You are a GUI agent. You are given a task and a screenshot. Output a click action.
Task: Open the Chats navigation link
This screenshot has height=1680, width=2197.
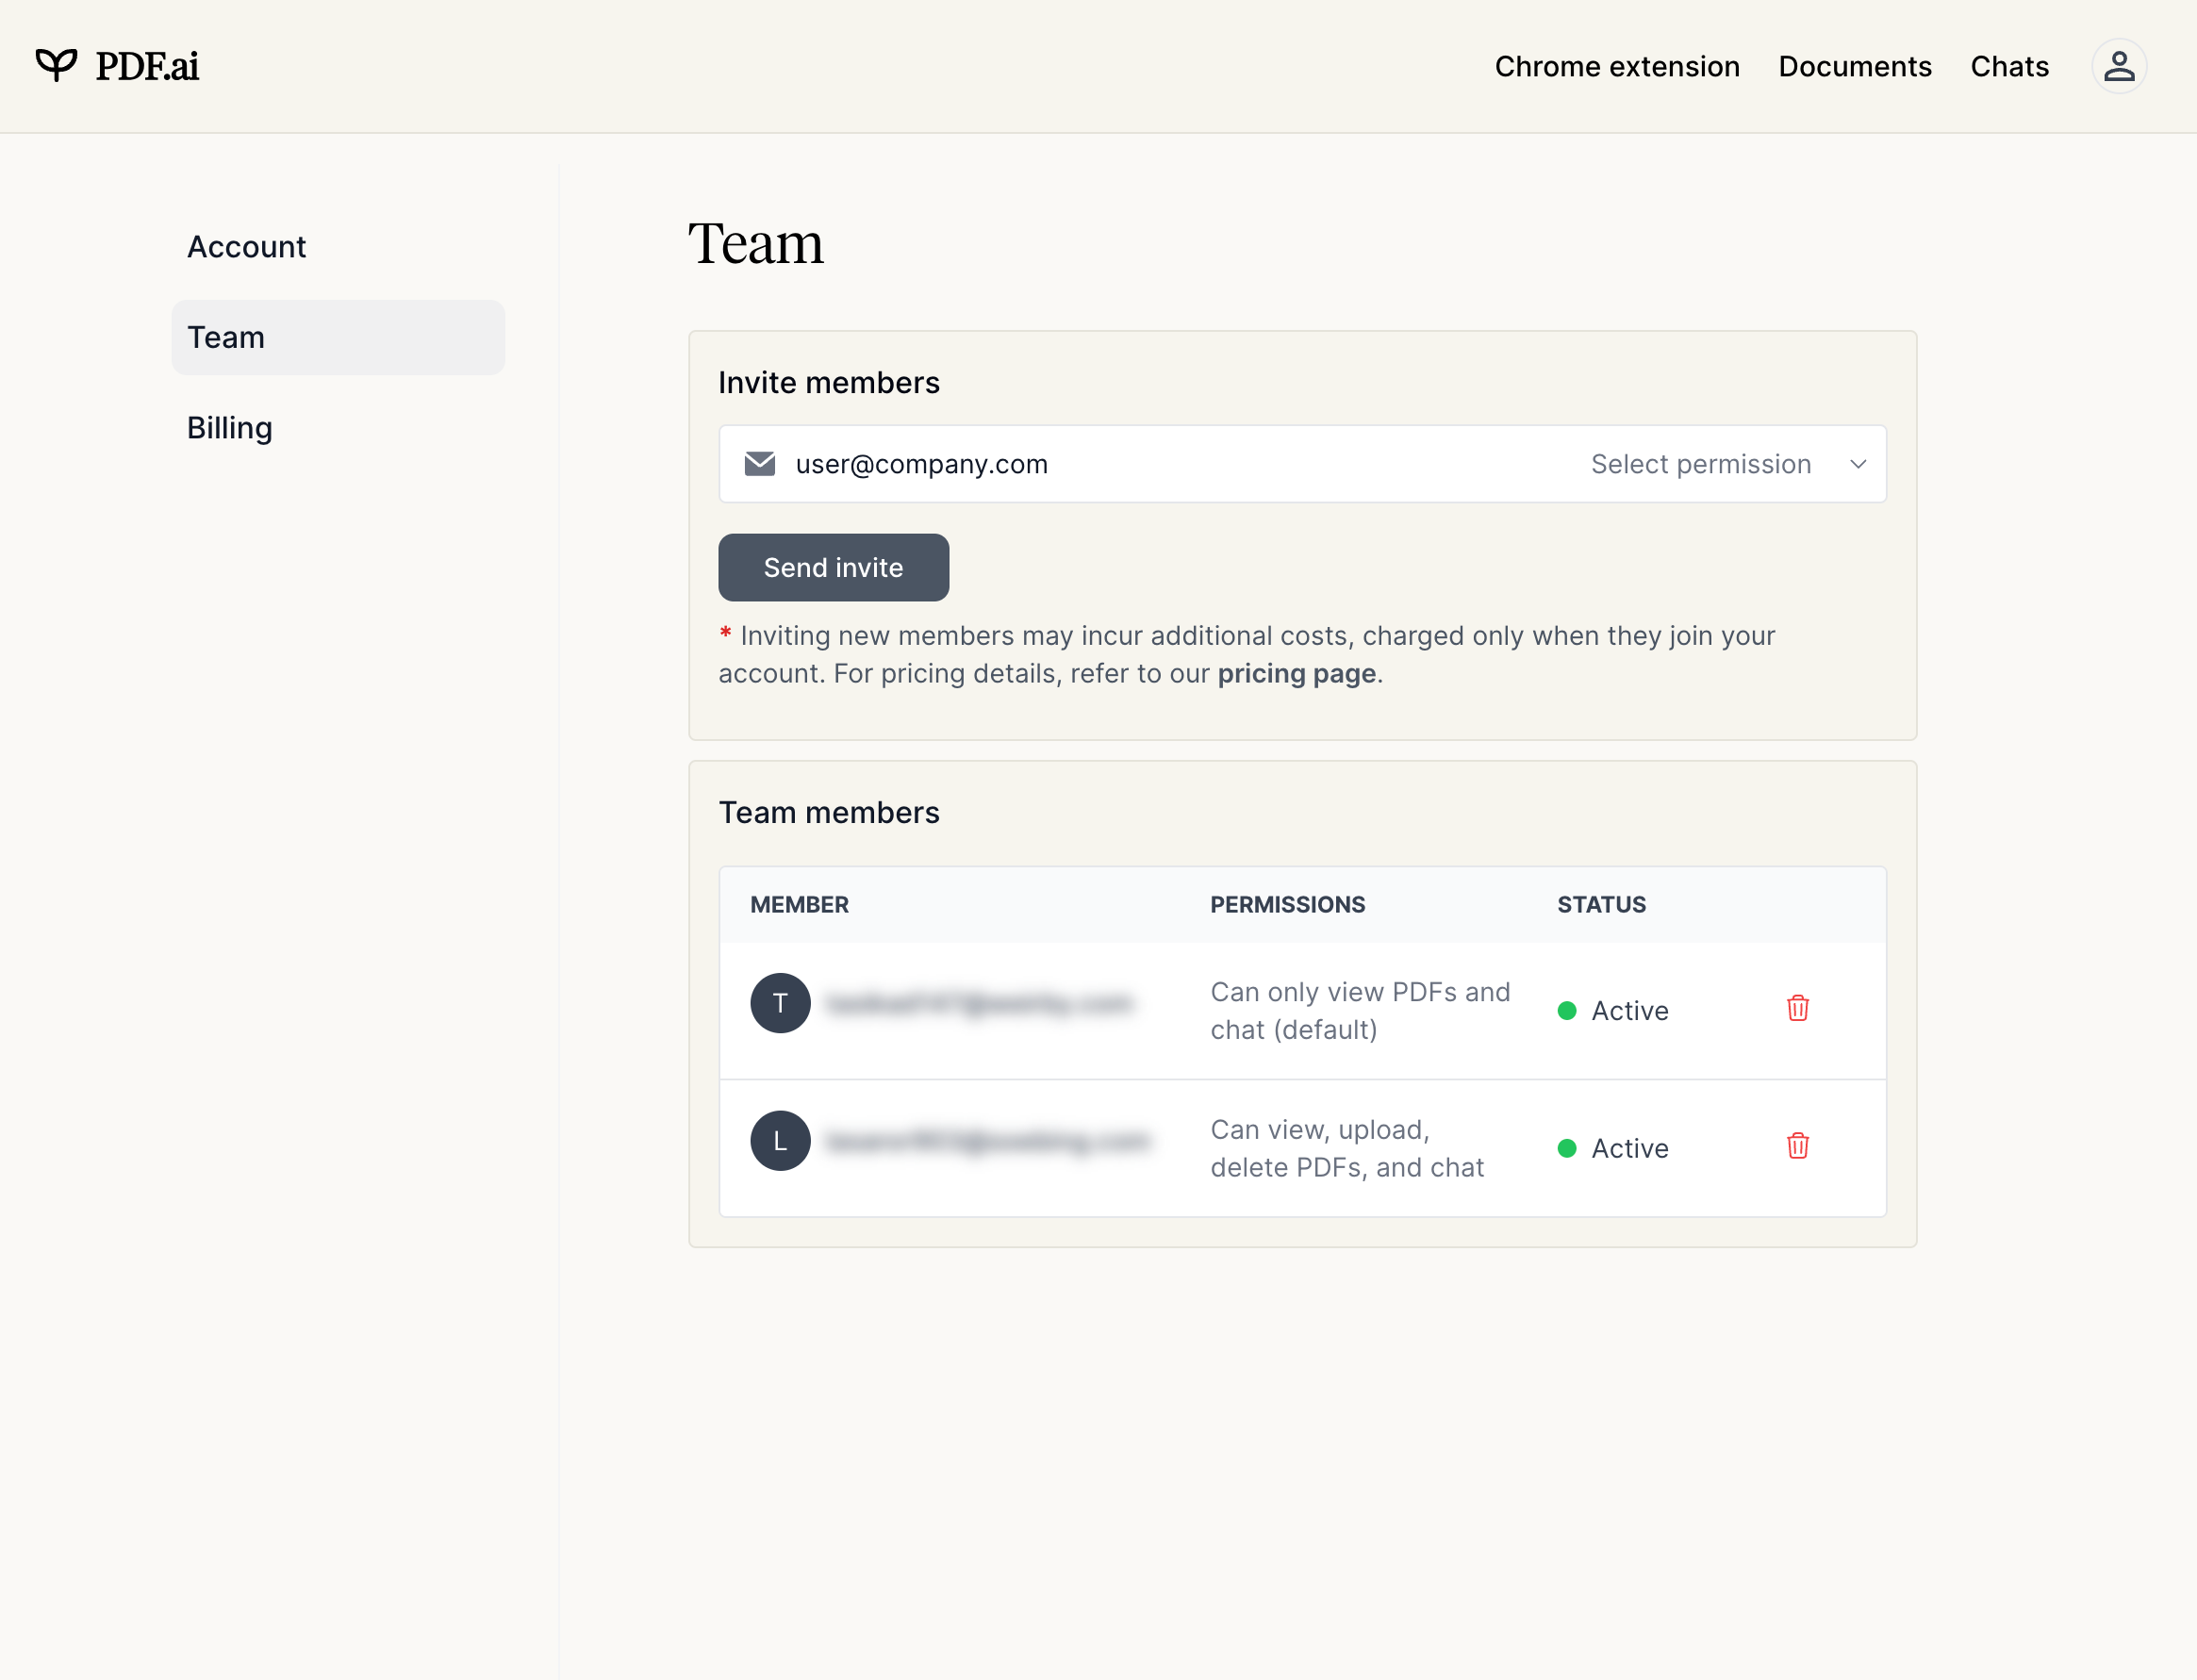coord(2009,66)
